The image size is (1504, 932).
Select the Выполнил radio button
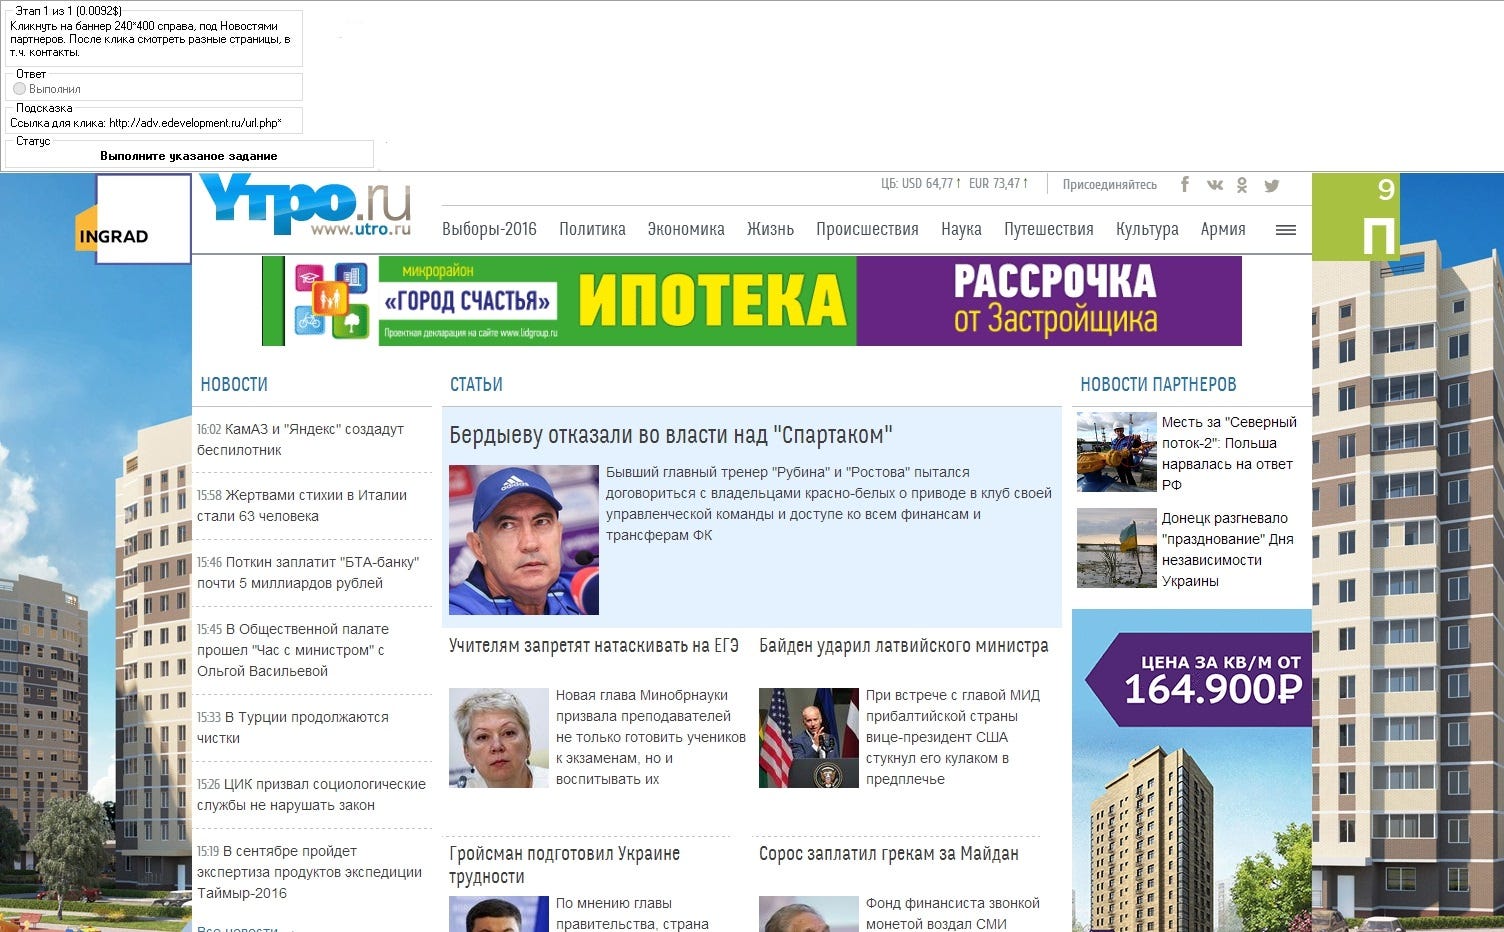click(19, 89)
